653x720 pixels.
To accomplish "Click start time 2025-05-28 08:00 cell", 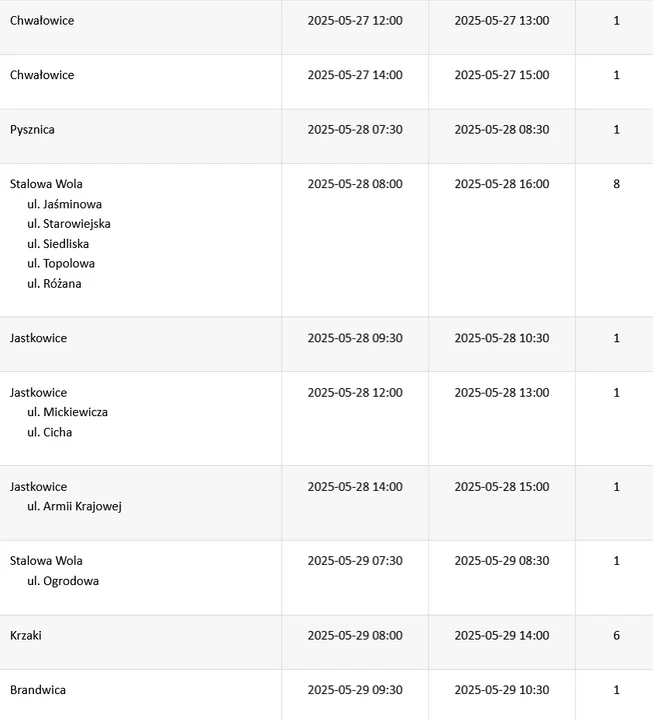I will click(355, 184).
